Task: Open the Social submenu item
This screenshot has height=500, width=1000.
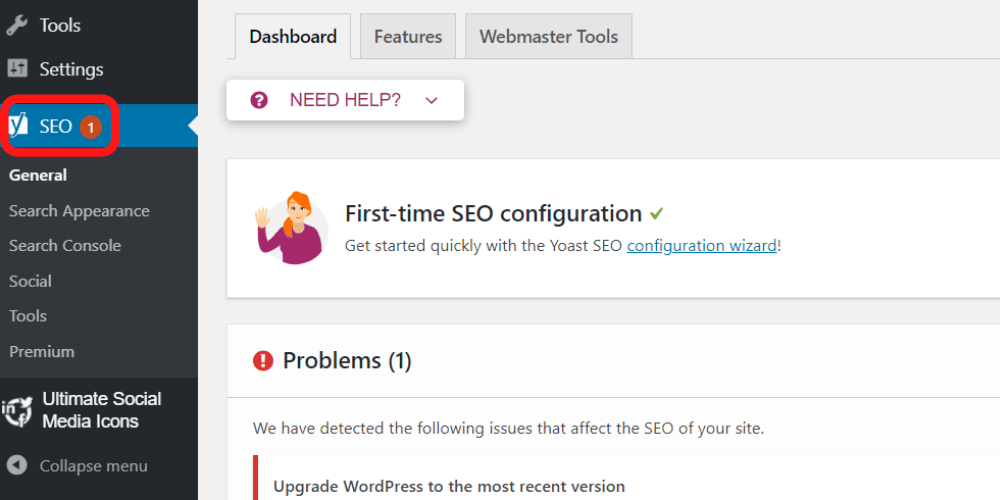Action: 30,281
